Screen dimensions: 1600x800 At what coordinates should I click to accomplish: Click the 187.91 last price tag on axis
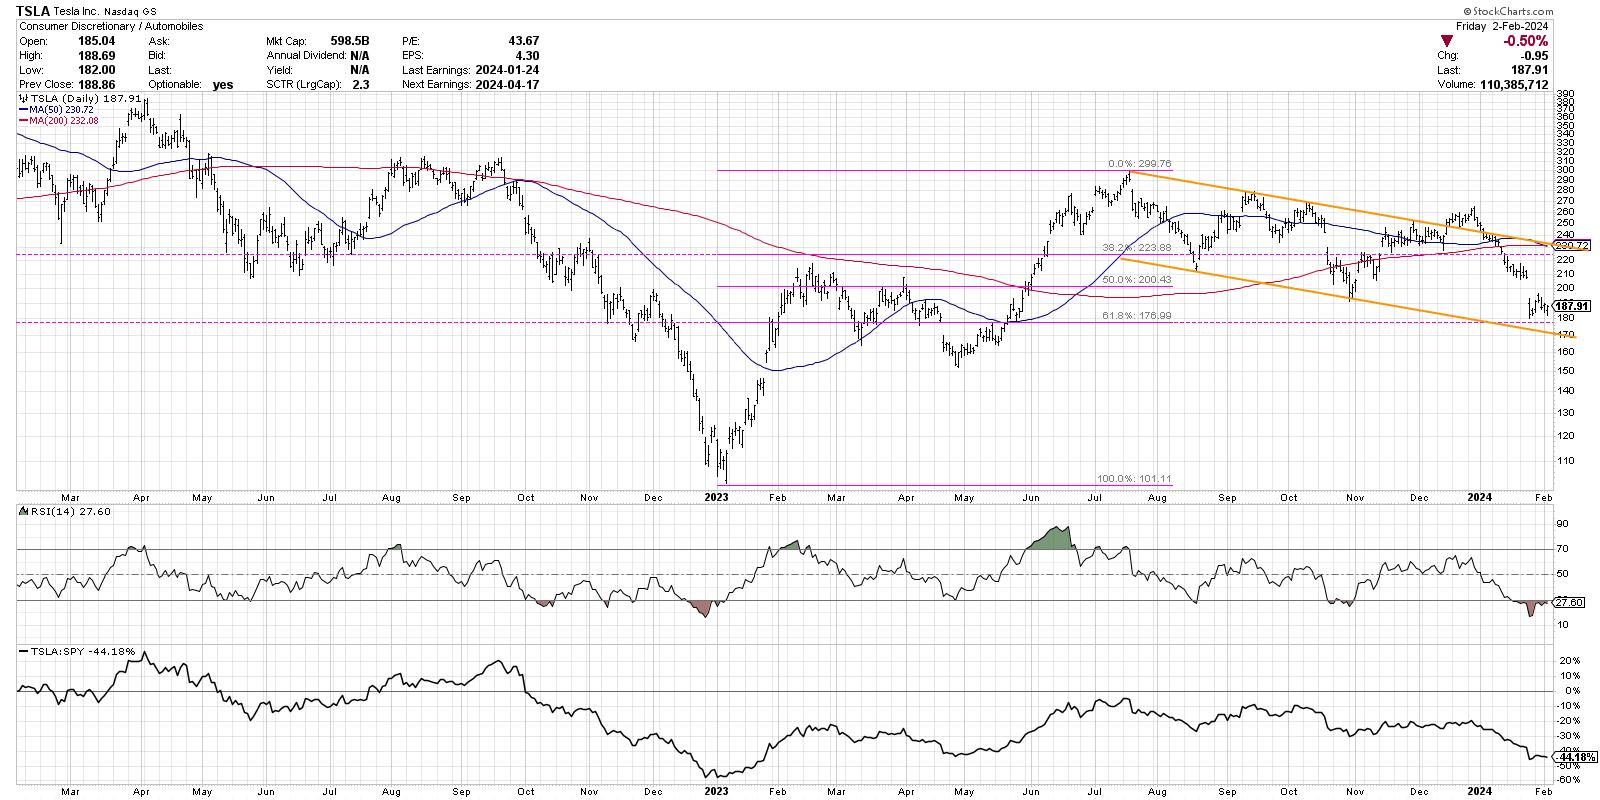pos(1571,306)
